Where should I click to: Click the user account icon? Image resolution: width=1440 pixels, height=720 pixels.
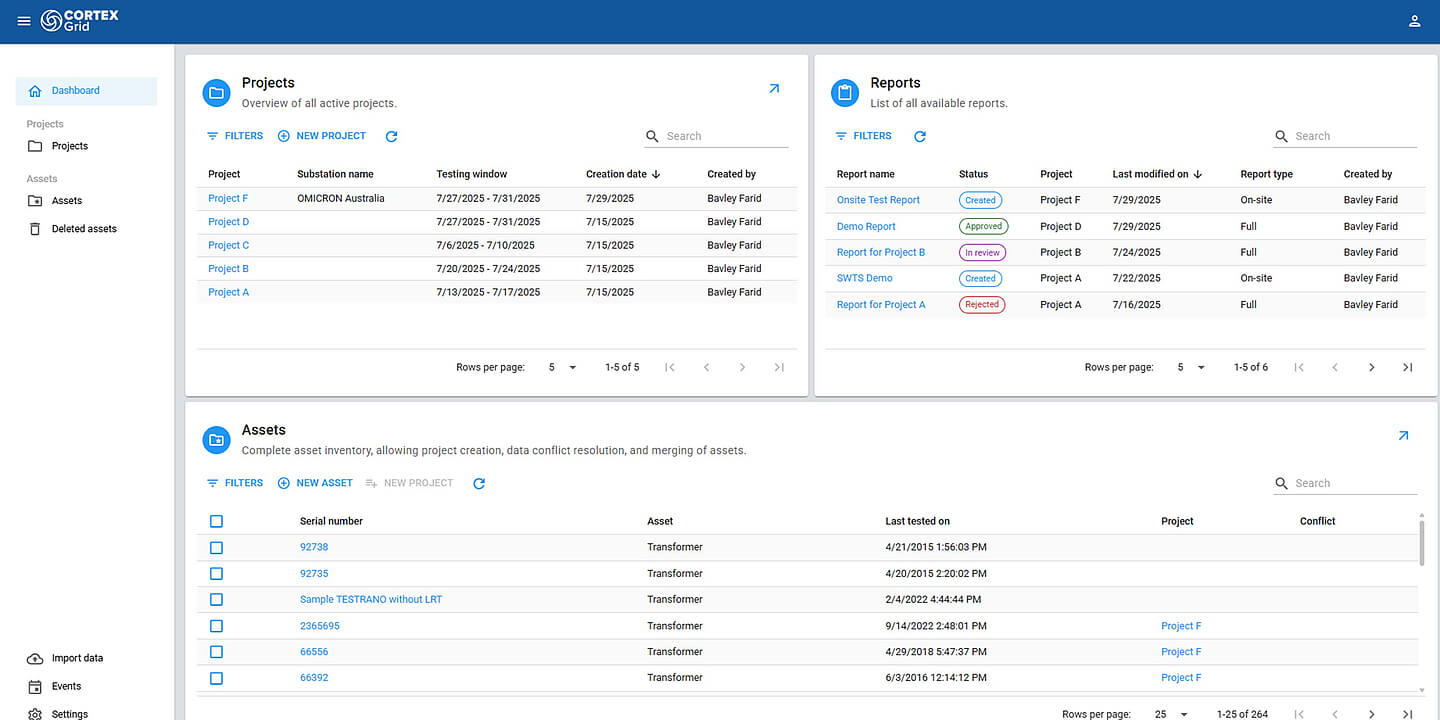tap(1414, 21)
